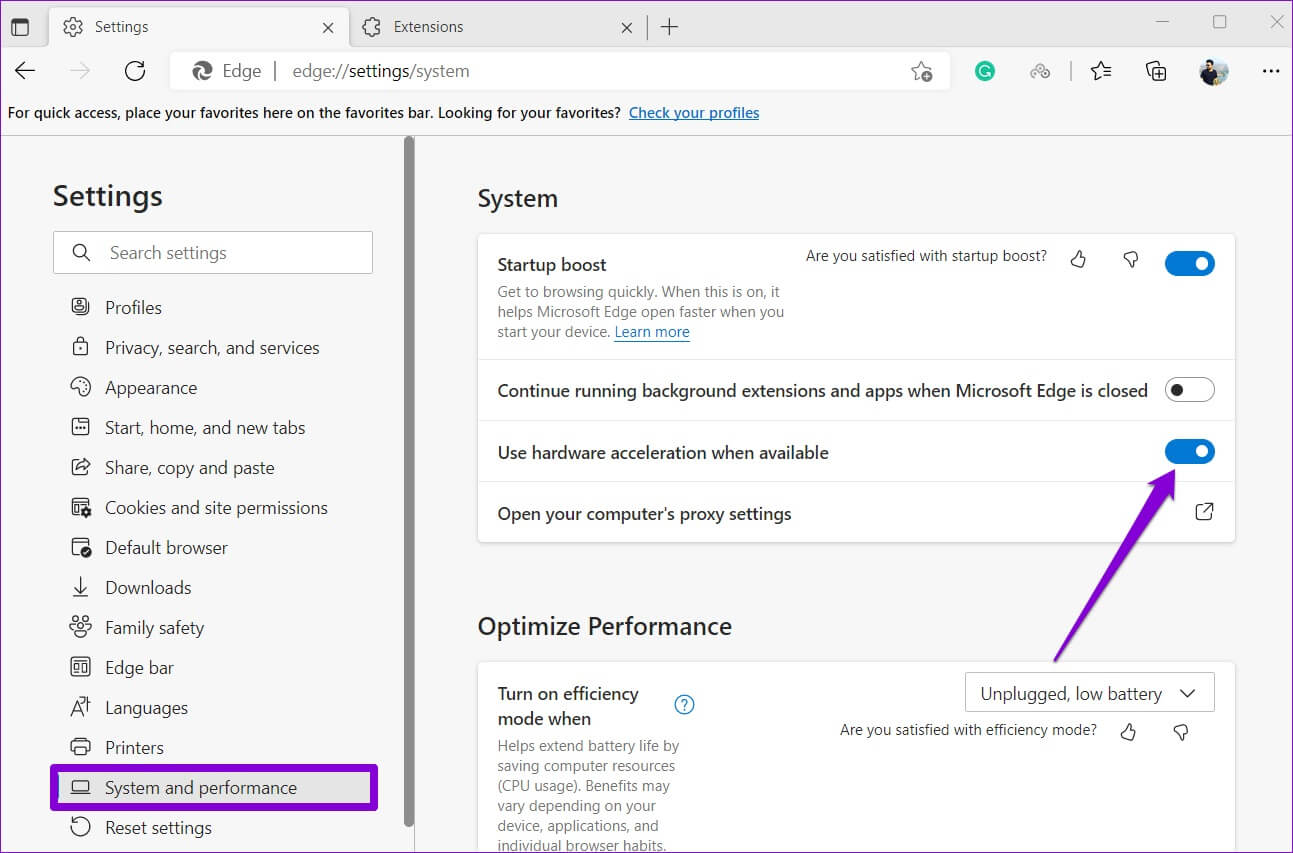Image resolution: width=1293 pixels, height=853 pixels.
Task: Enable continue running background extensions toggle
Action: 1190,390
